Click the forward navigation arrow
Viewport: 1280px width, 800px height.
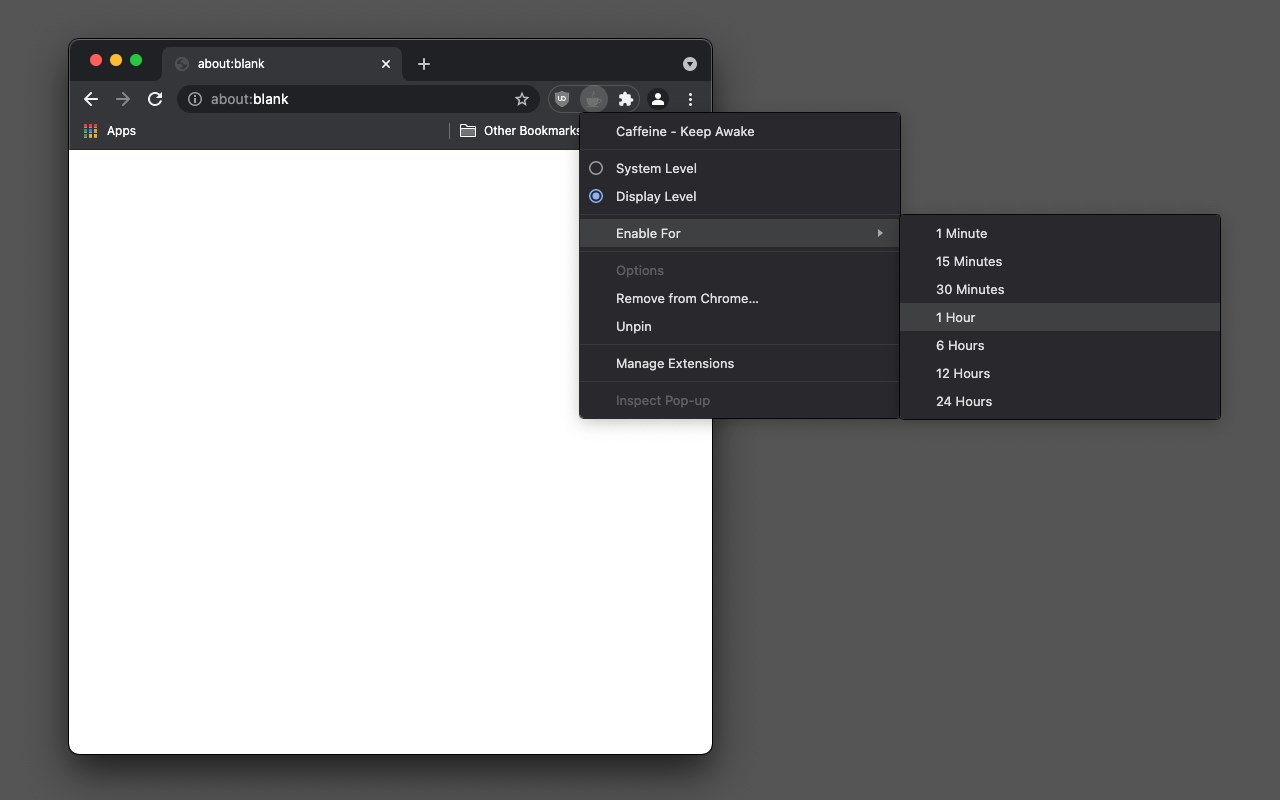[123, 99]
